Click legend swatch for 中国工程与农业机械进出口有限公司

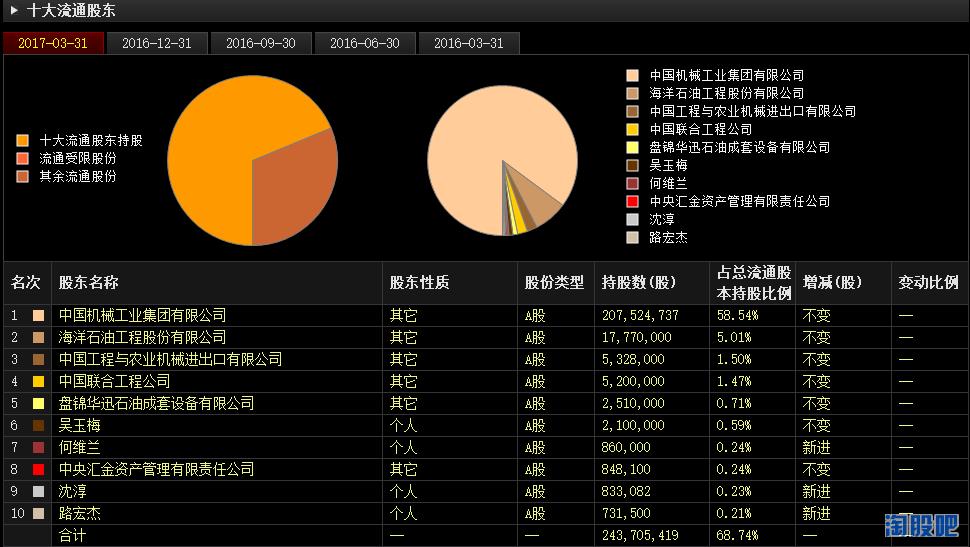click(x=632, y=111)
